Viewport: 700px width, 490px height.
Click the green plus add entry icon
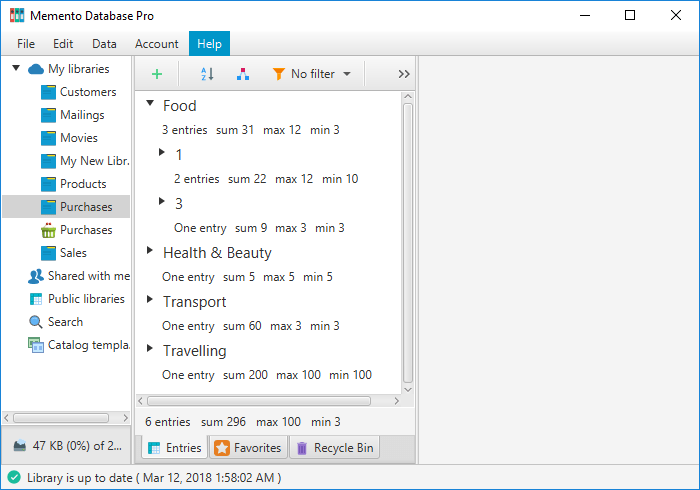click(157, 74)
